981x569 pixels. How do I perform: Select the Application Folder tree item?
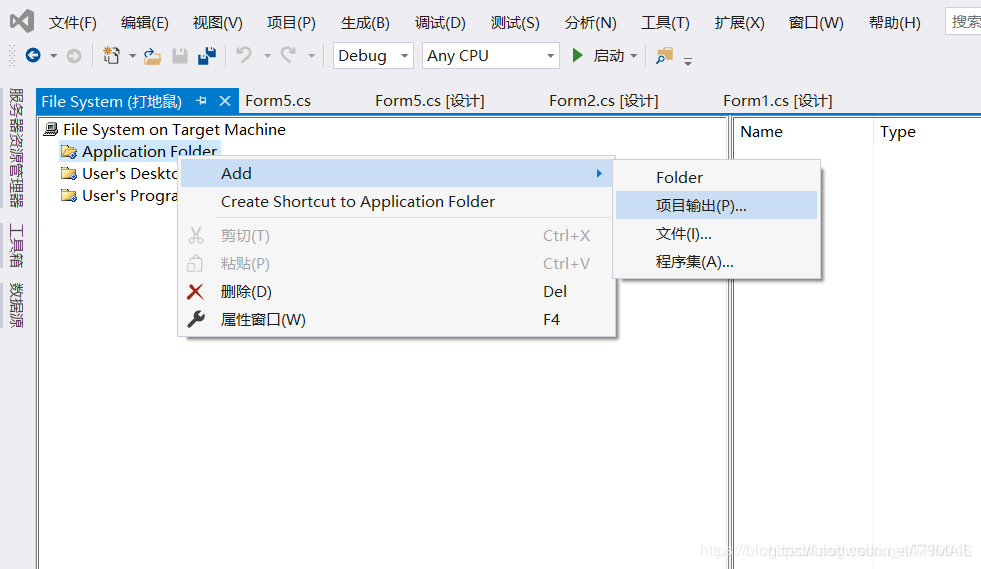pos(139,151)
